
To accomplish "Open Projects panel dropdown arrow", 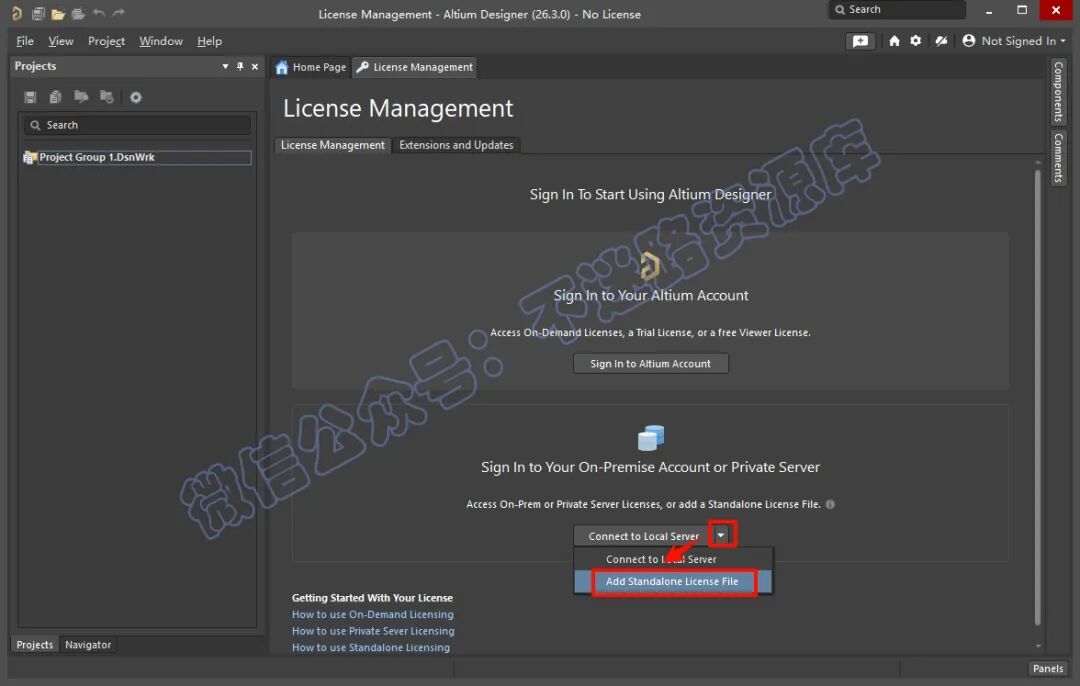I will [x=225, y=66].
